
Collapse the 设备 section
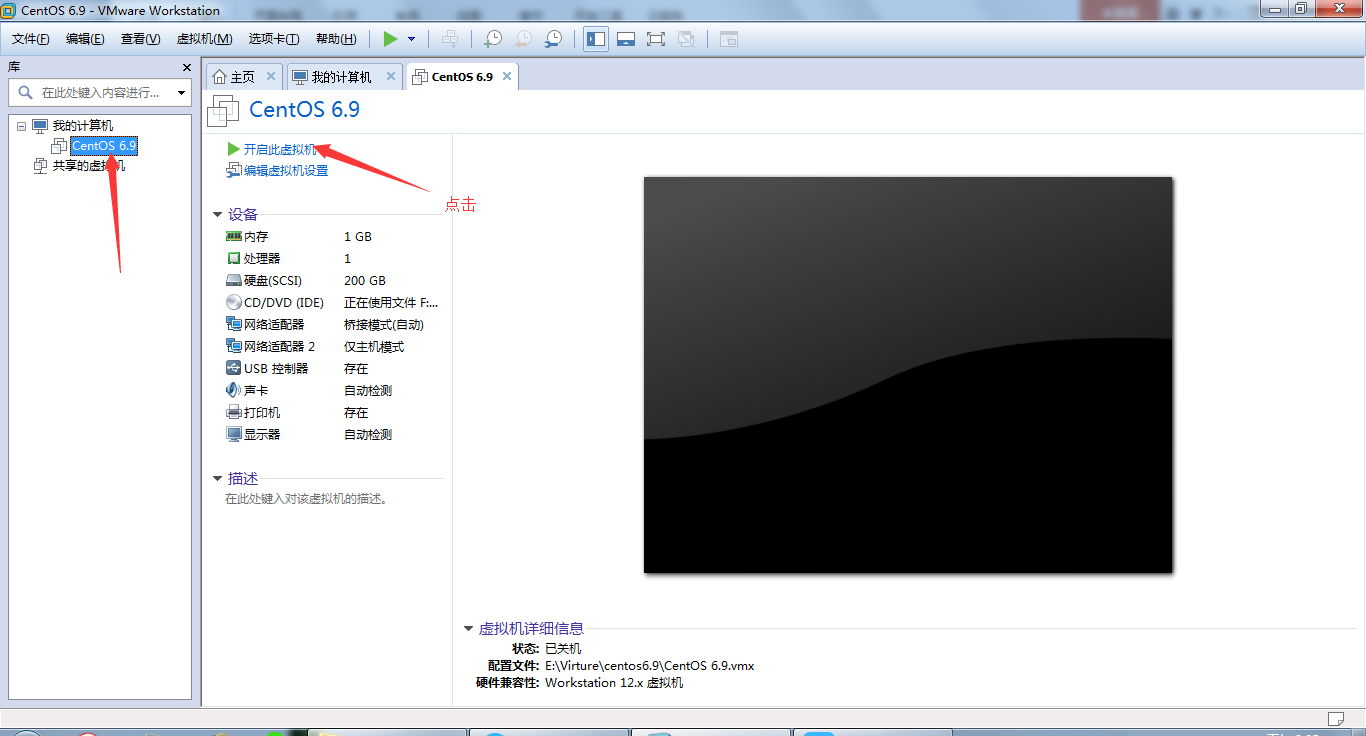click(218, 215)
